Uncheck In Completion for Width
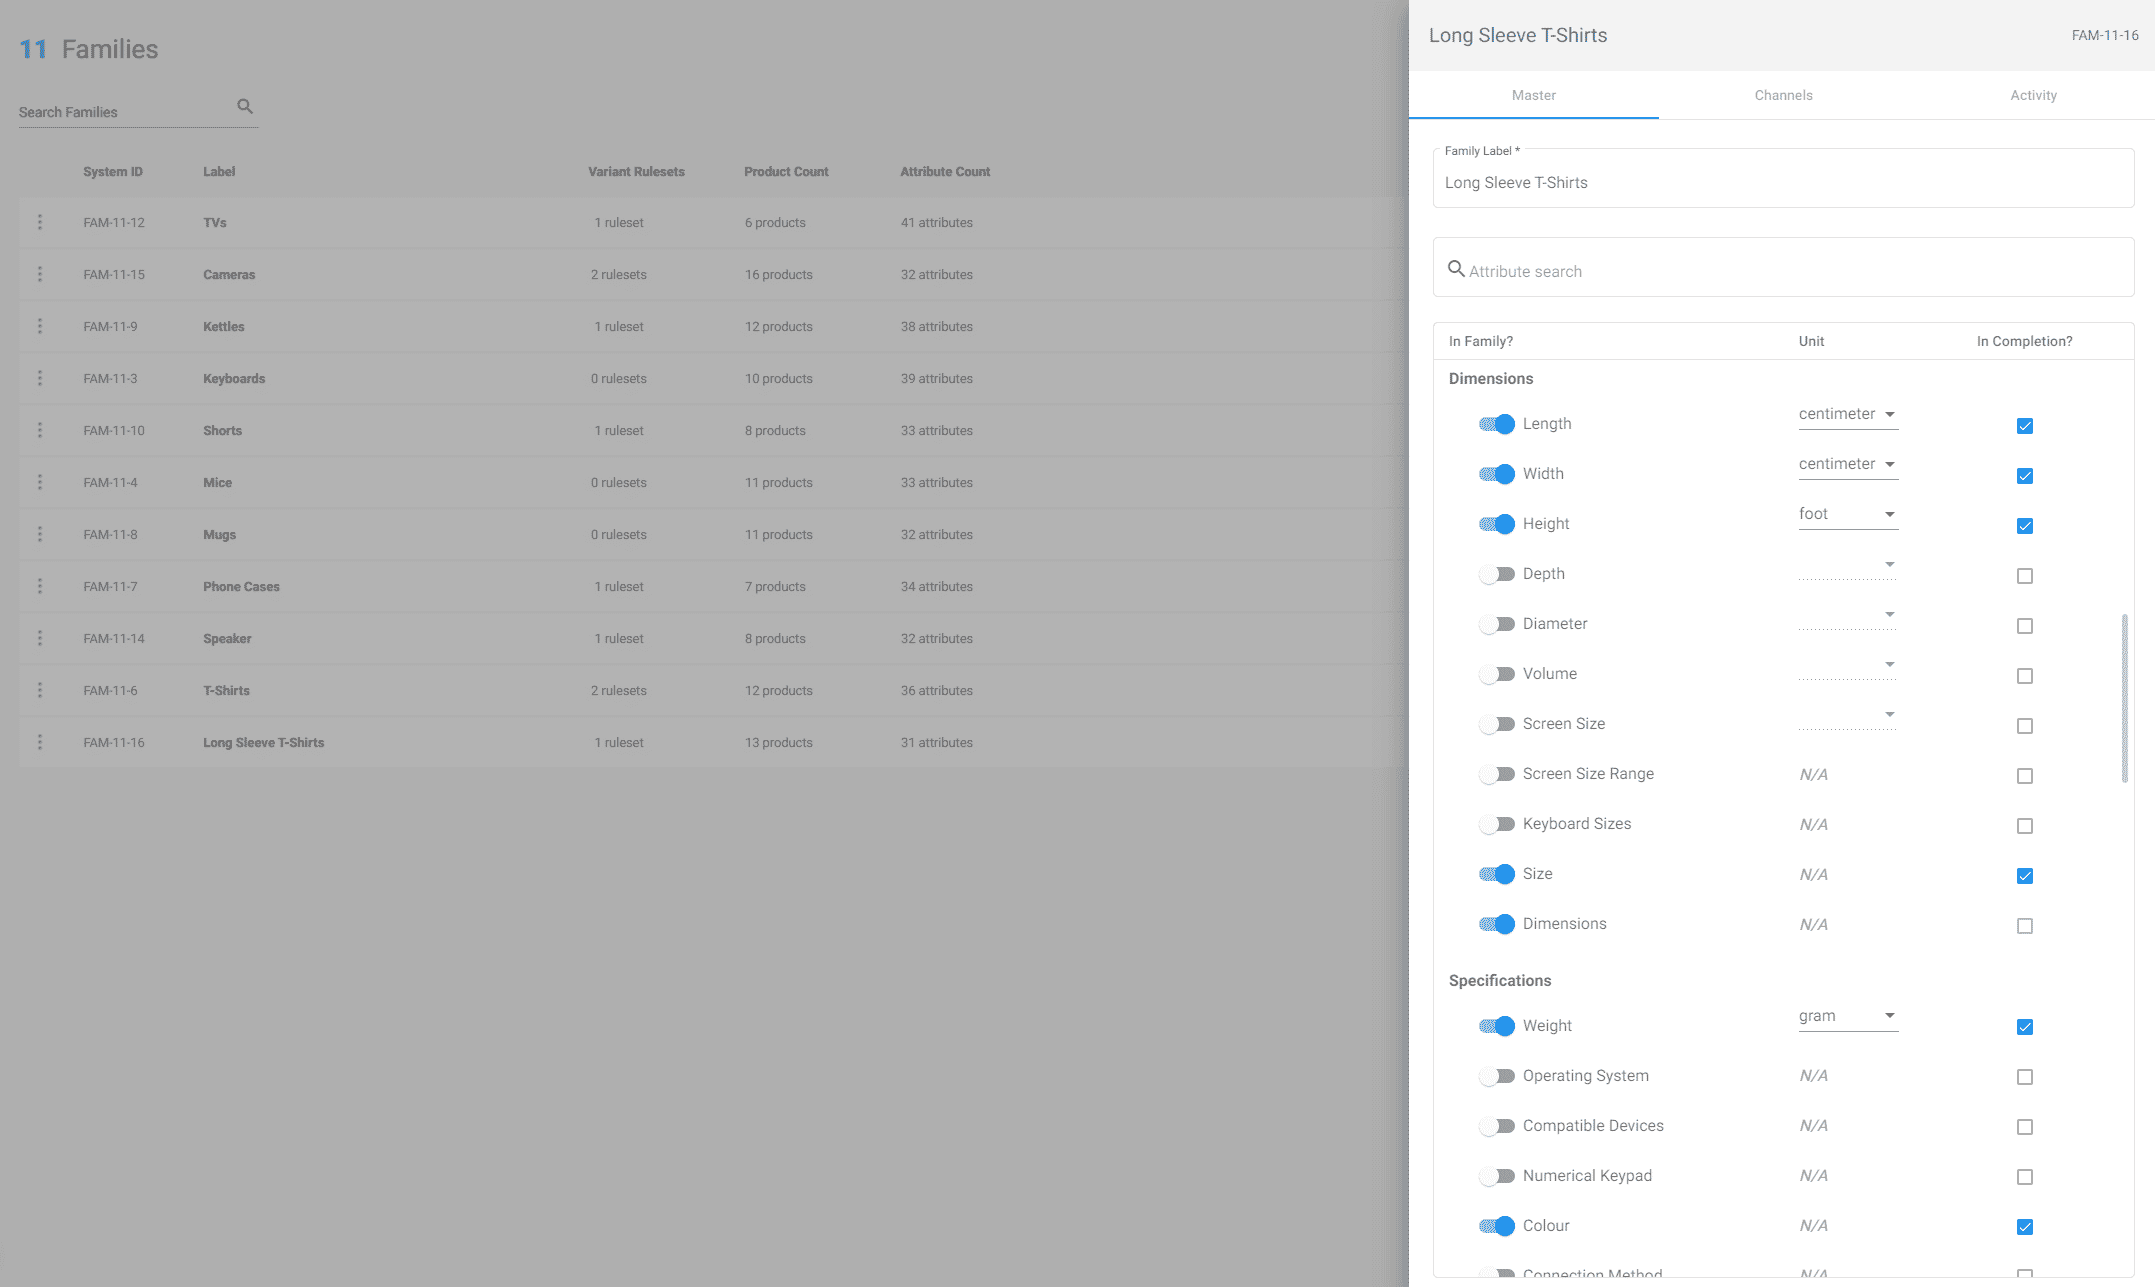Image resolution: width=2155 pixels, height=1287 pixels. 2025,476
